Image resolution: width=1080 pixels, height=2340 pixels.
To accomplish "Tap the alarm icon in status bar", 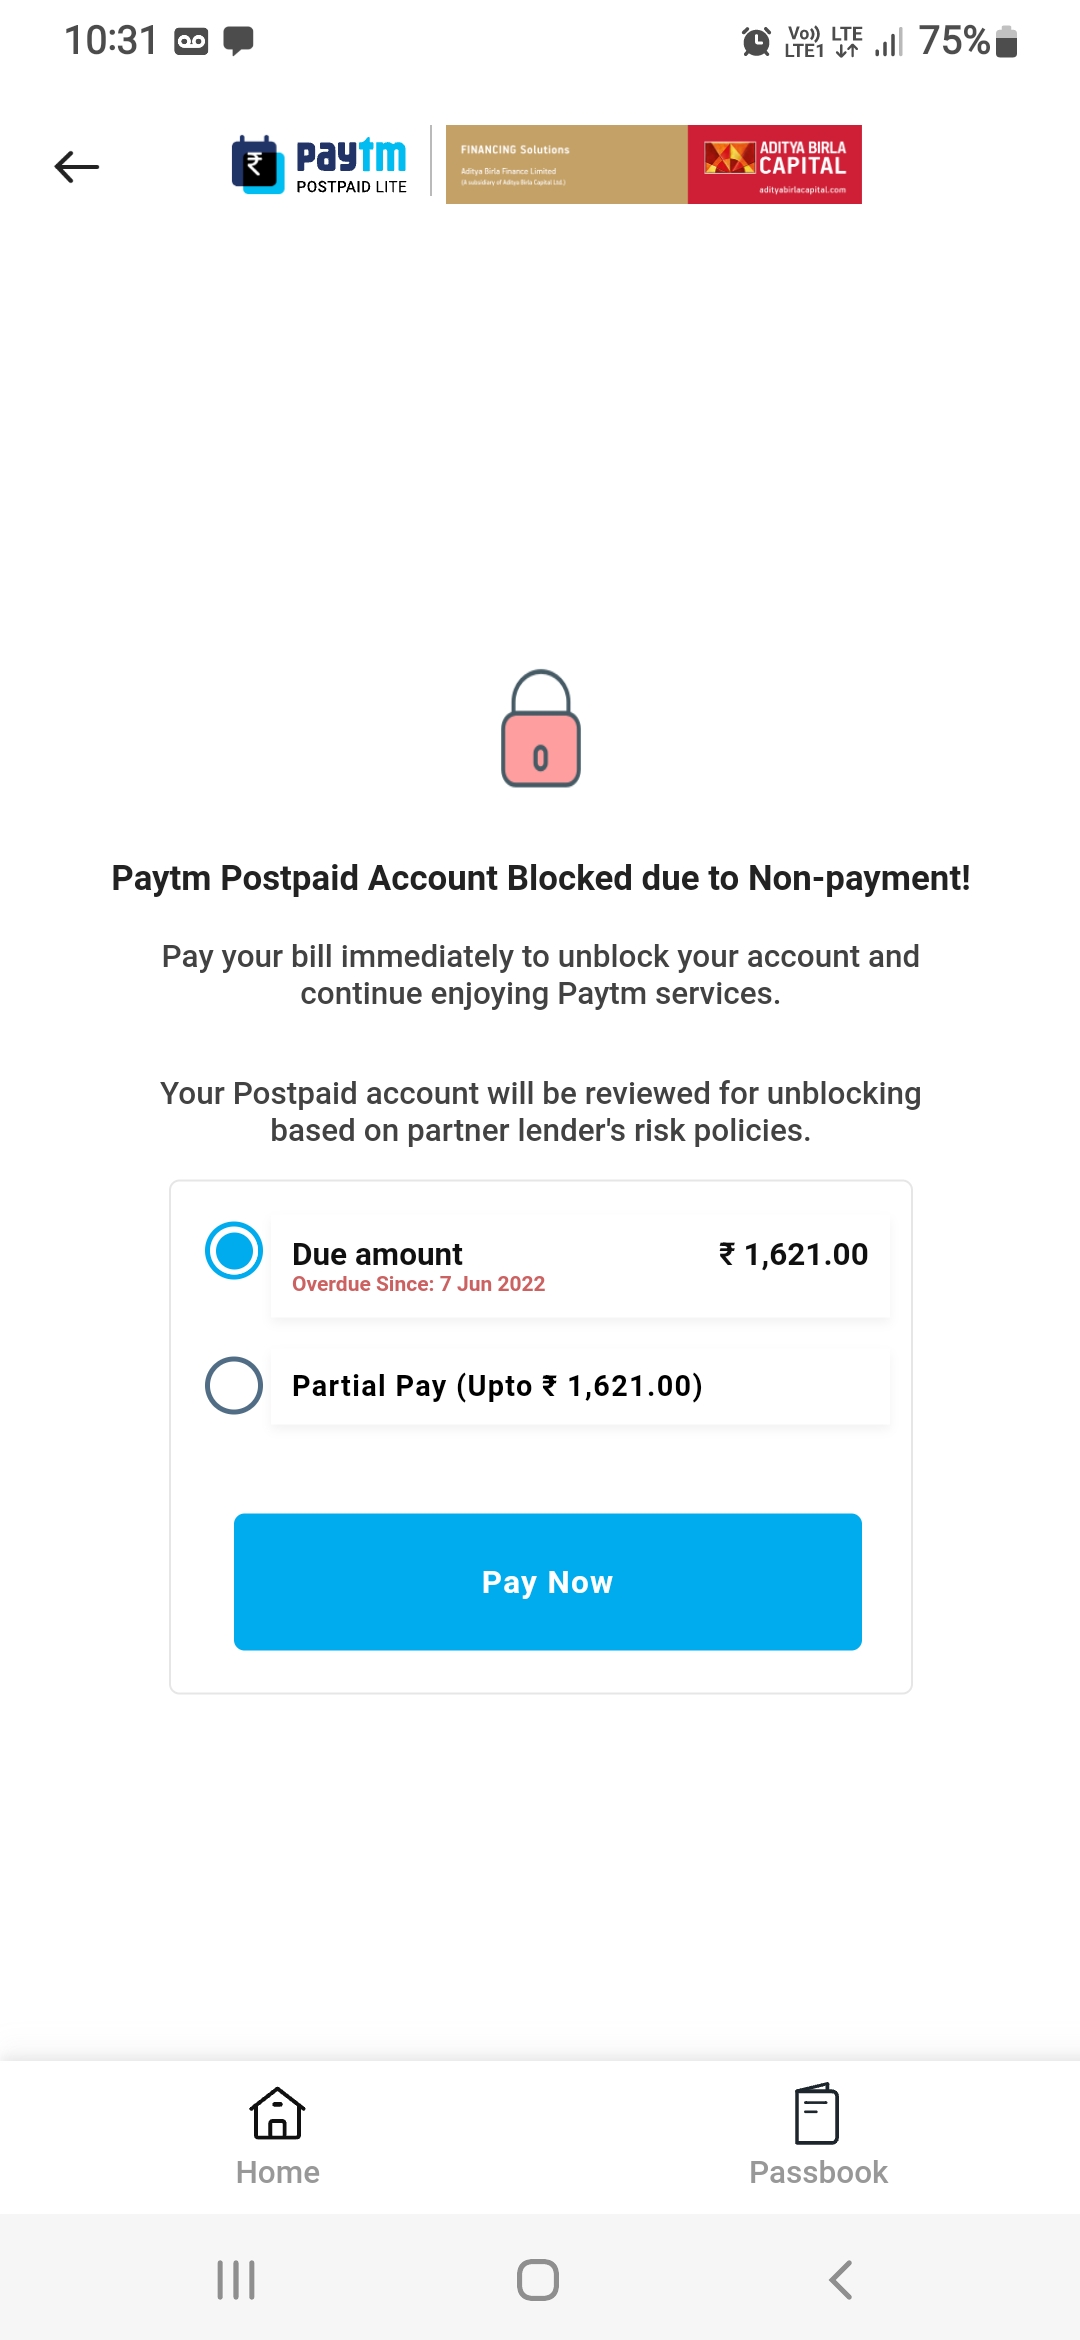I will point(756,42).
